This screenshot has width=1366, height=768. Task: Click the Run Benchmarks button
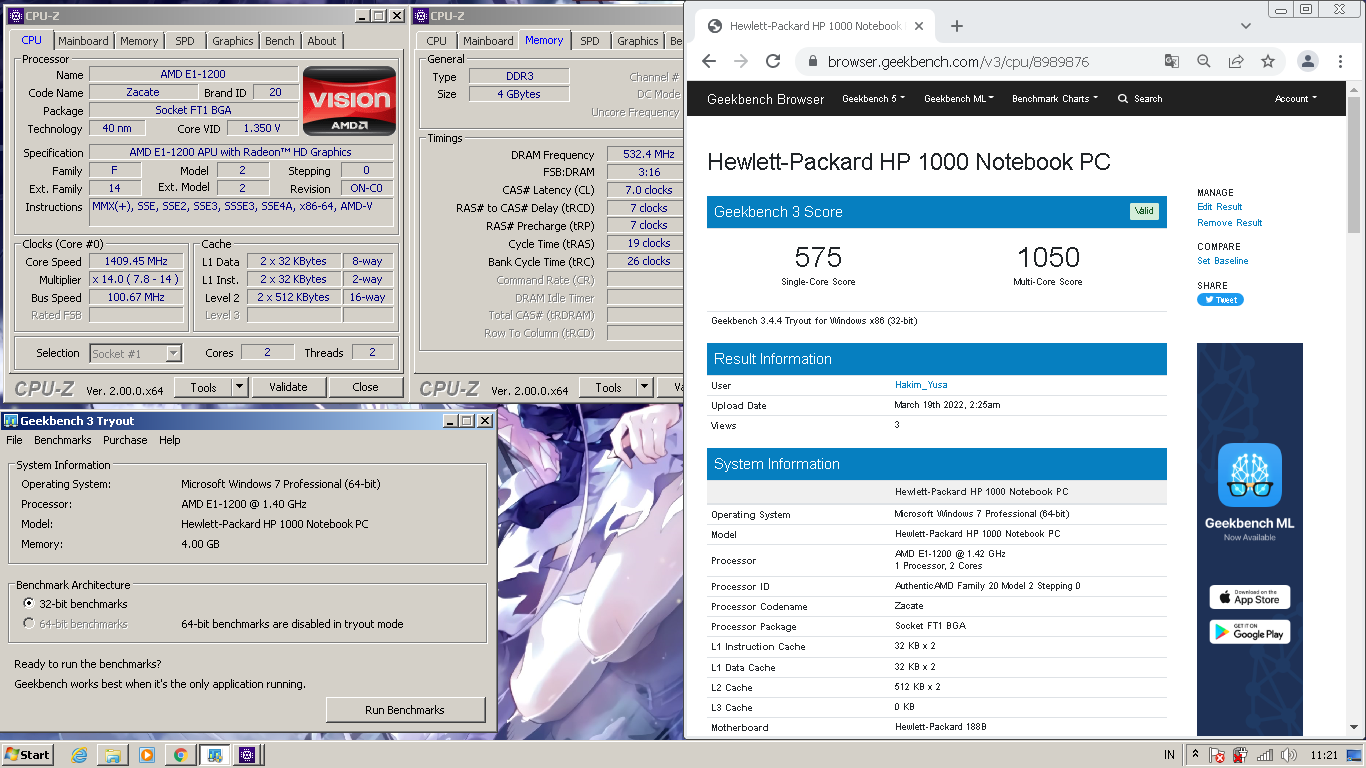coord(405,710)
